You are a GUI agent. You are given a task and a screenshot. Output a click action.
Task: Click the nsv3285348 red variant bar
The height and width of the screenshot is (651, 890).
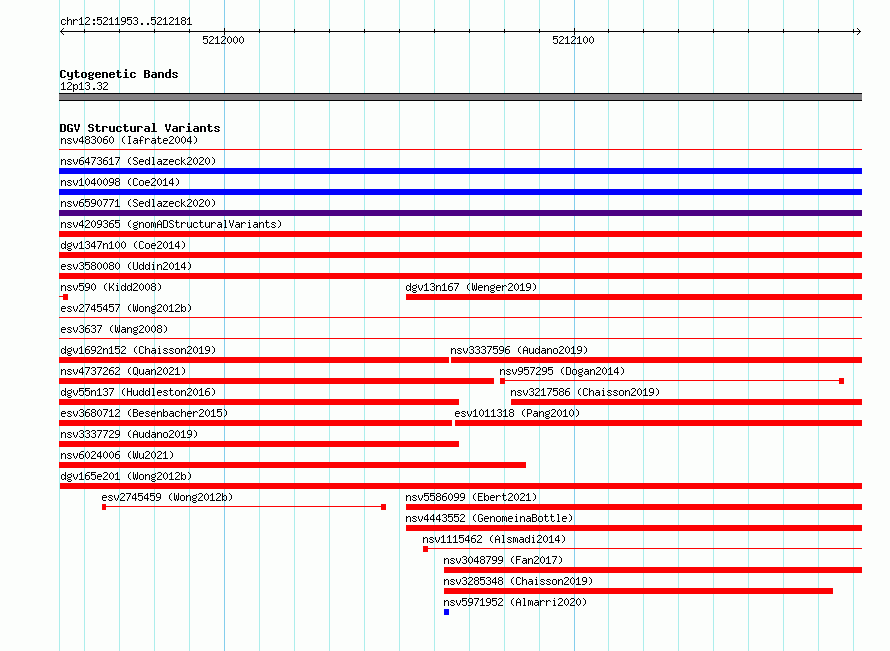(638, 591)
